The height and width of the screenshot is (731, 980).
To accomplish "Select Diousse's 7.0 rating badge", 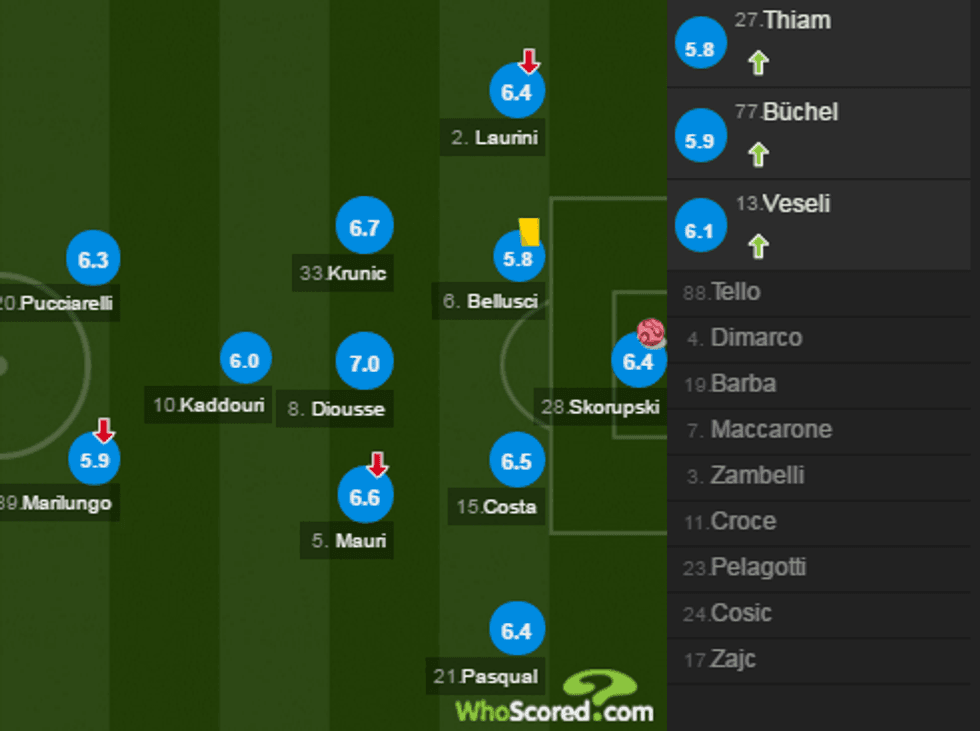I will [x=364, y=362].
